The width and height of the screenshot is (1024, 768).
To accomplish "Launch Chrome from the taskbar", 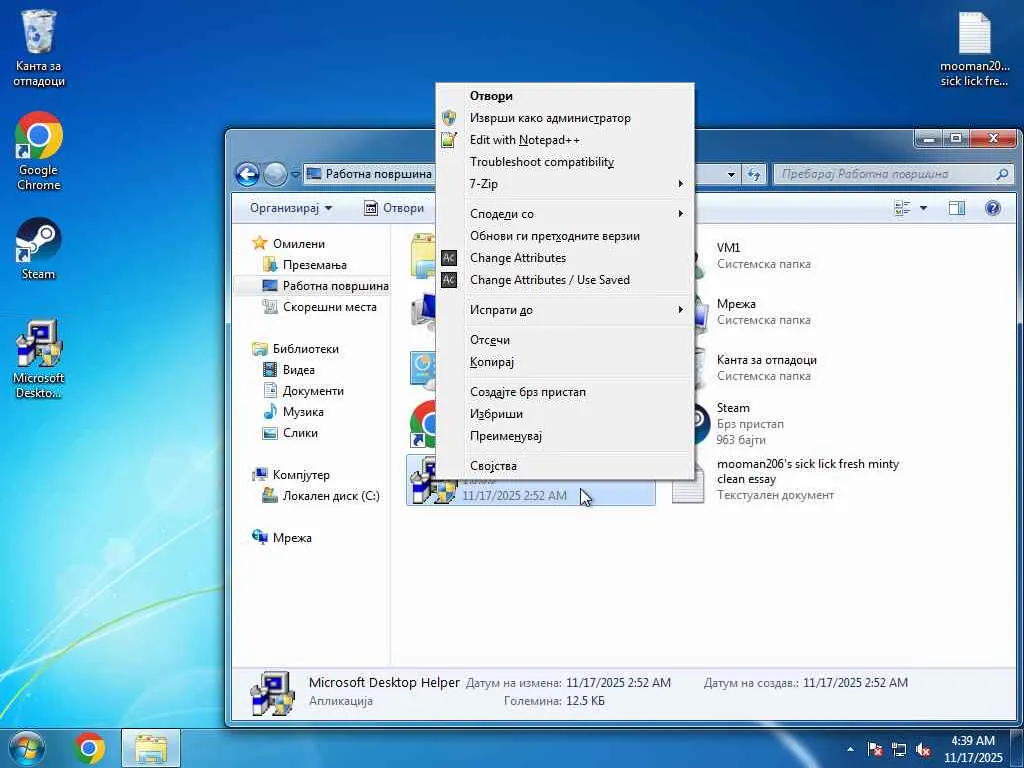I will (x=89, y=748).
